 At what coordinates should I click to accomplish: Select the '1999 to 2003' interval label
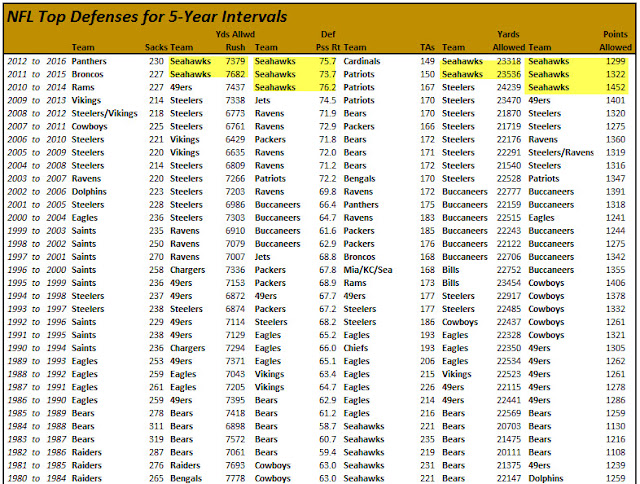point(36,231)
